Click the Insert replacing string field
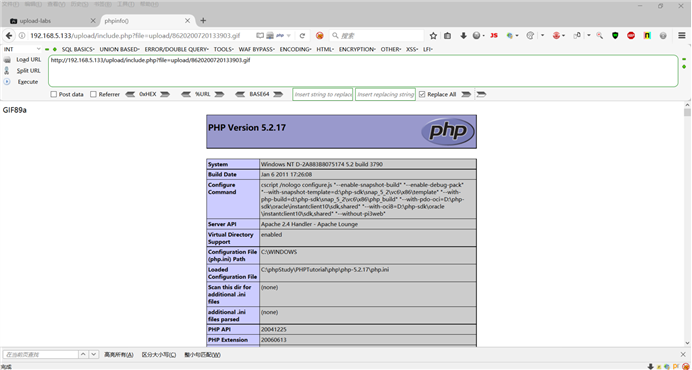 [x=385, y=94]
